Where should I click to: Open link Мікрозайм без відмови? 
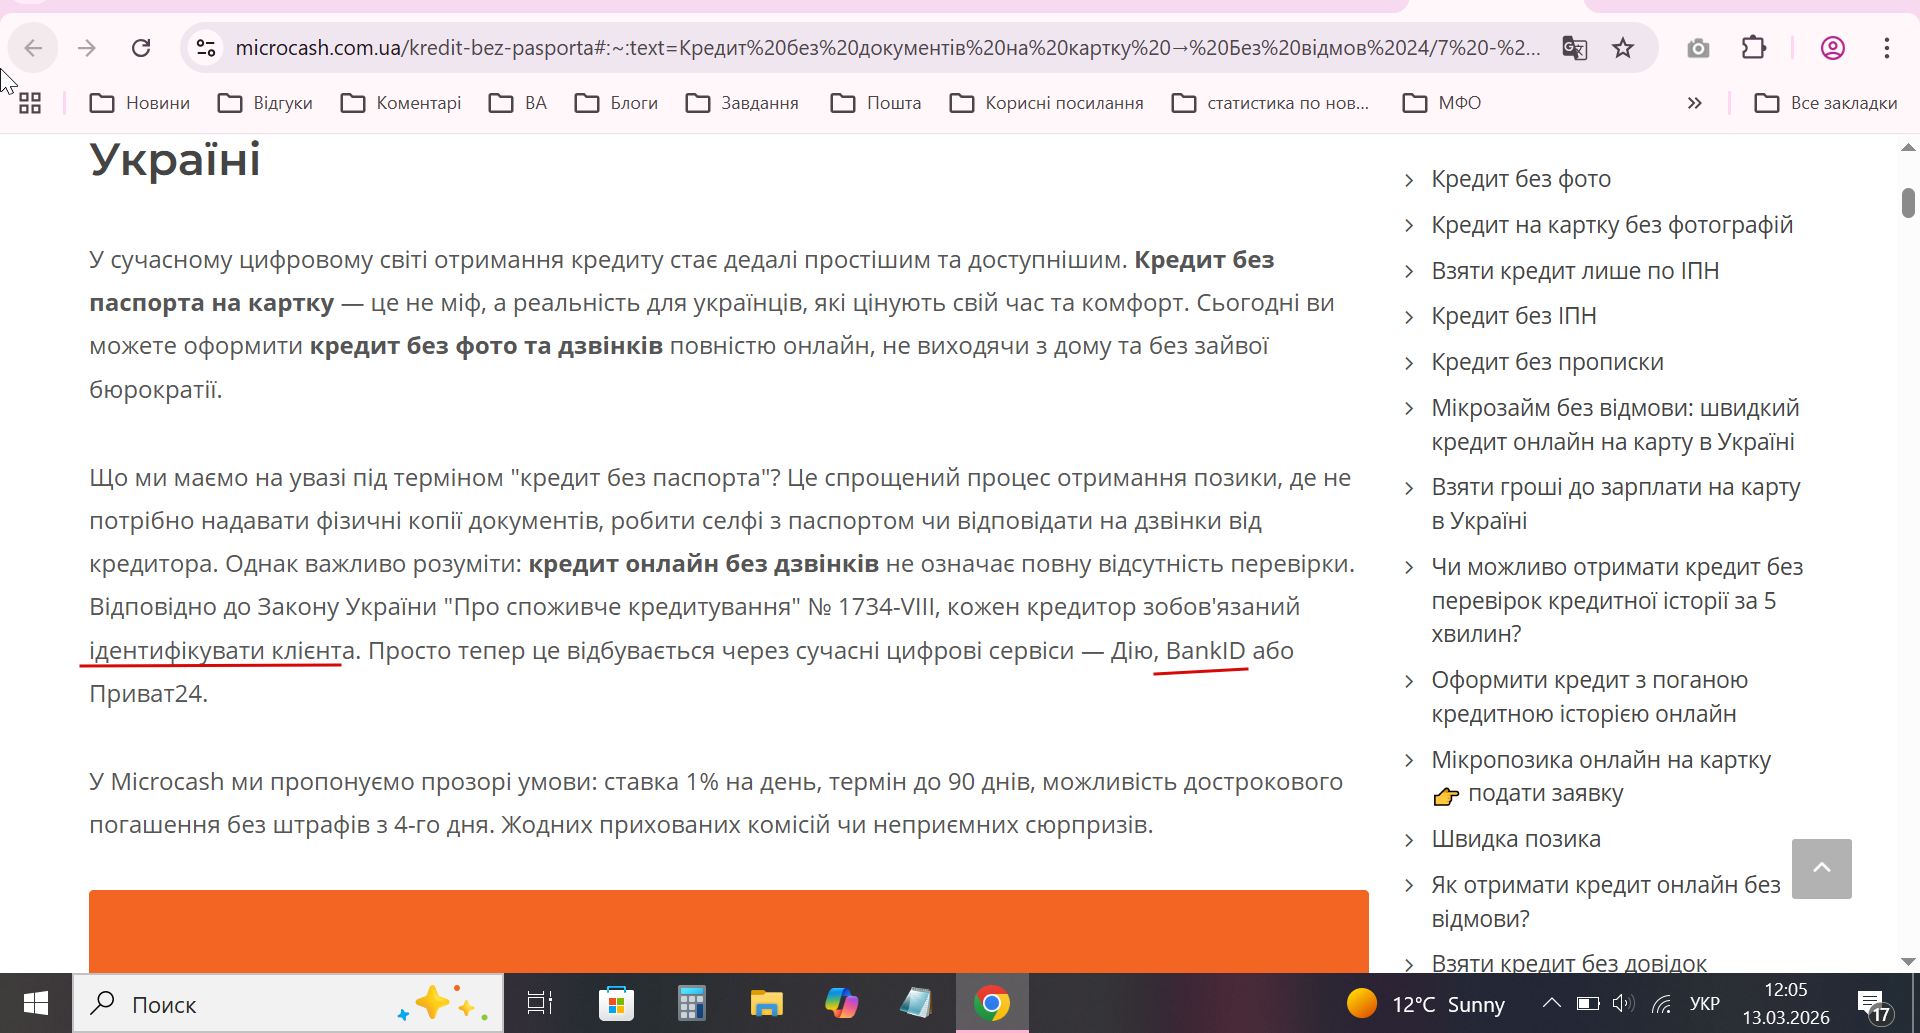1615,425
